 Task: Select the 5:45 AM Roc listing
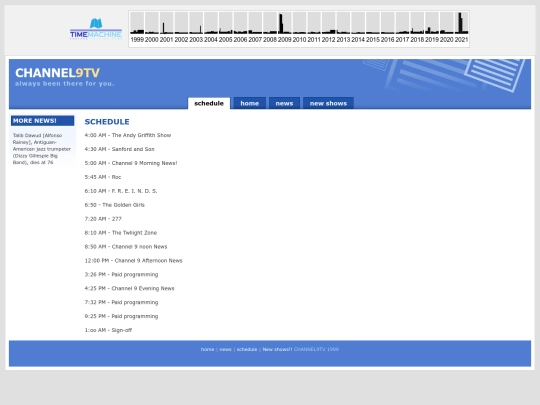103,177
